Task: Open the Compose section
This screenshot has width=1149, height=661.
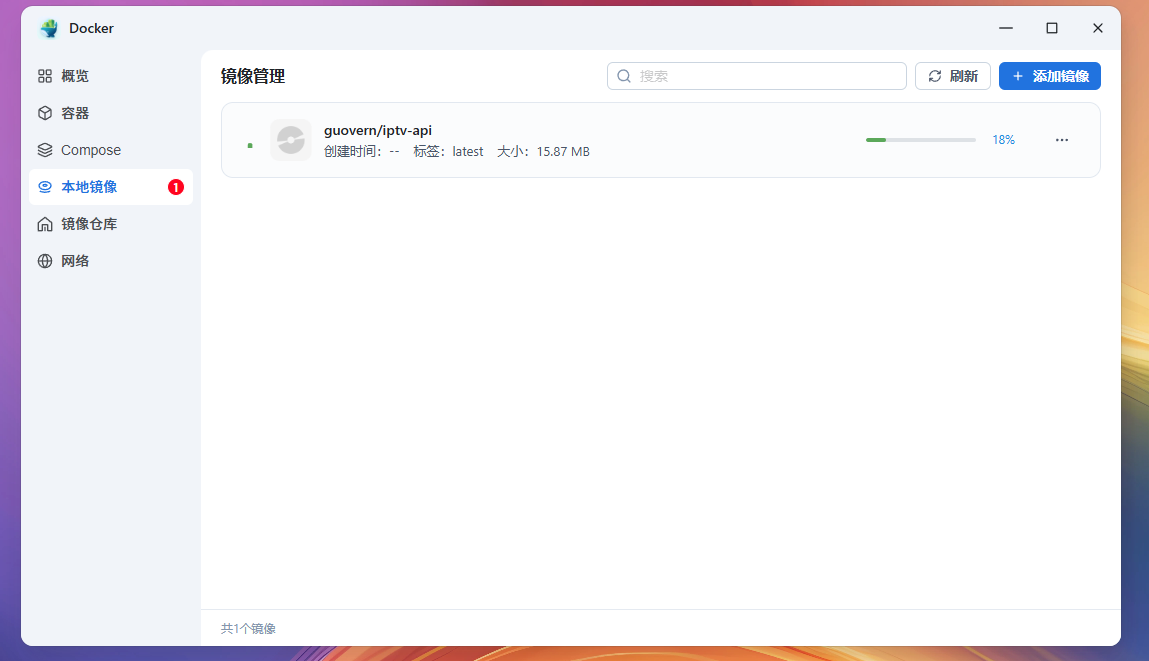Action: [111, 150]
